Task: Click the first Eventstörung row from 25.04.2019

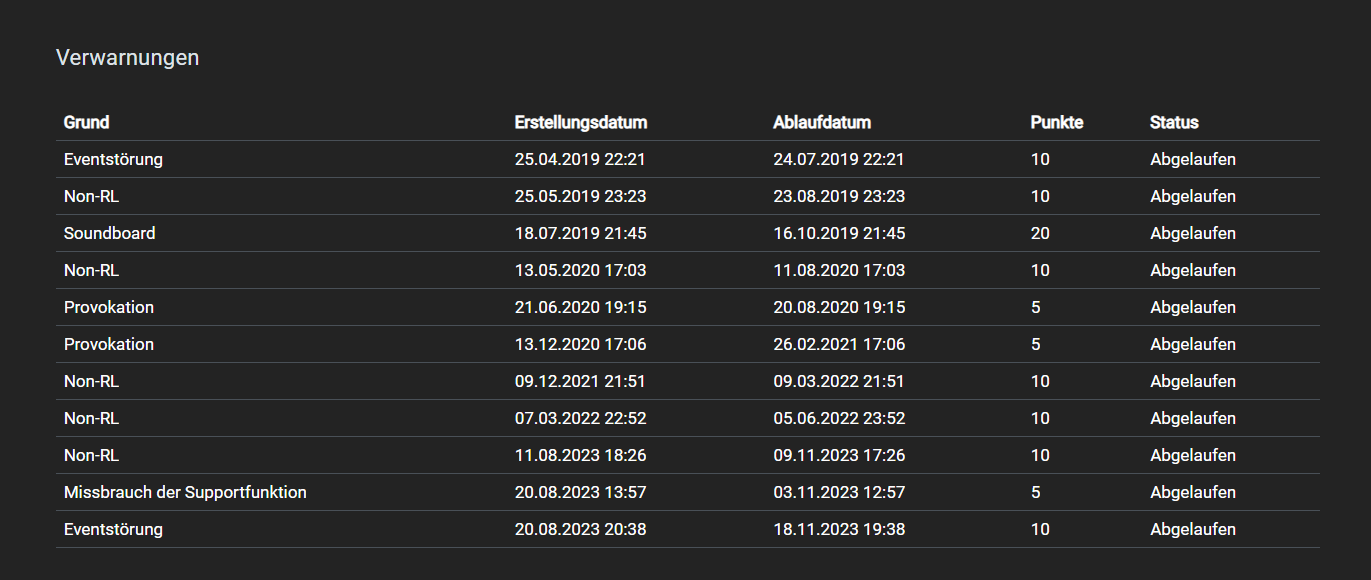Action: 688,159
